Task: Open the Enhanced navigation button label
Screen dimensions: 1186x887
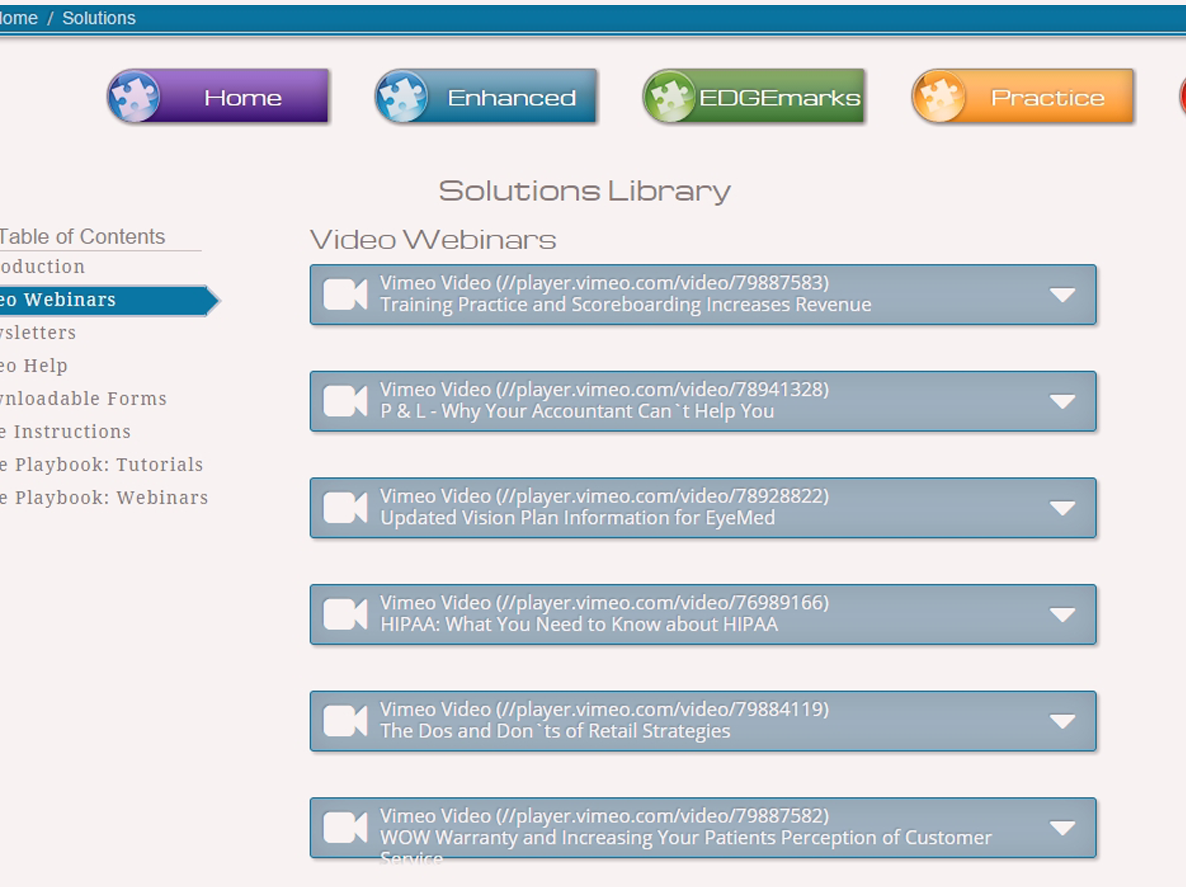Action: click(x=512, y=98)
